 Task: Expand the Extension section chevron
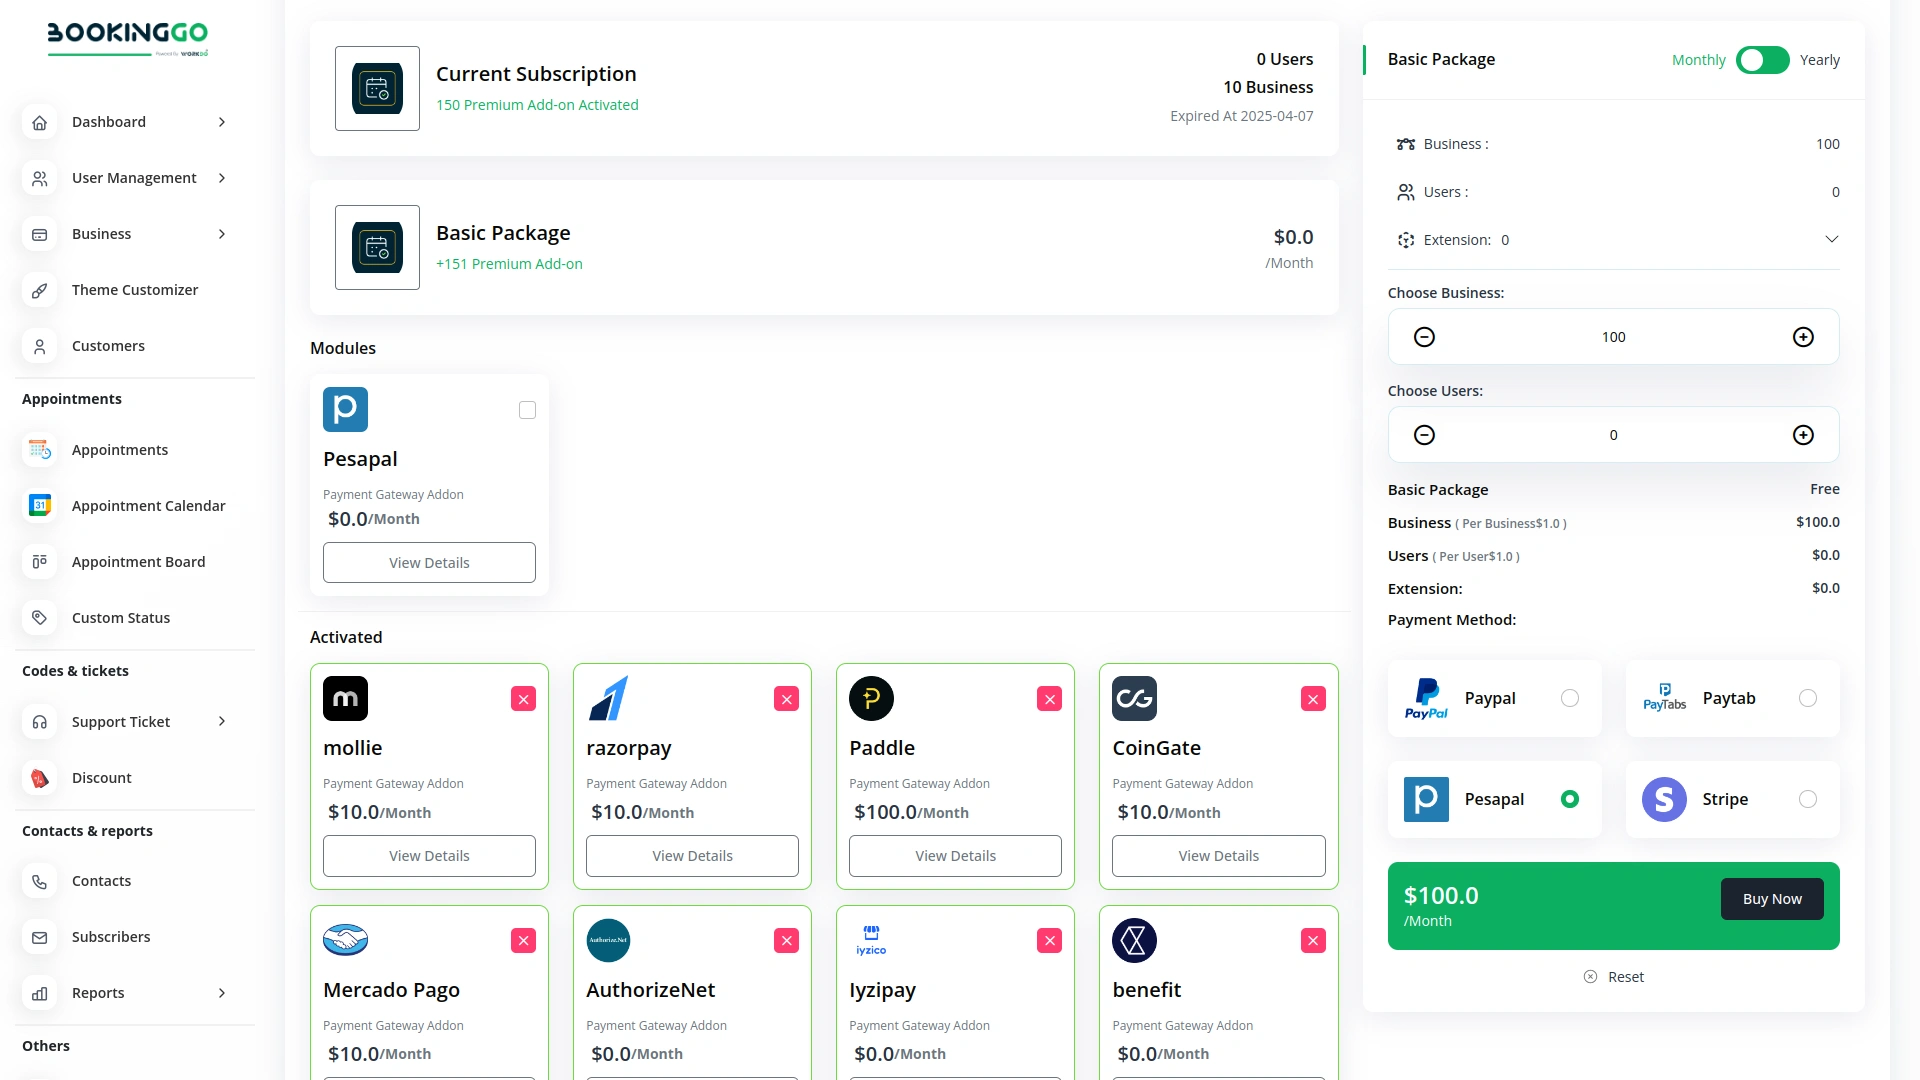coord(1831,239)
